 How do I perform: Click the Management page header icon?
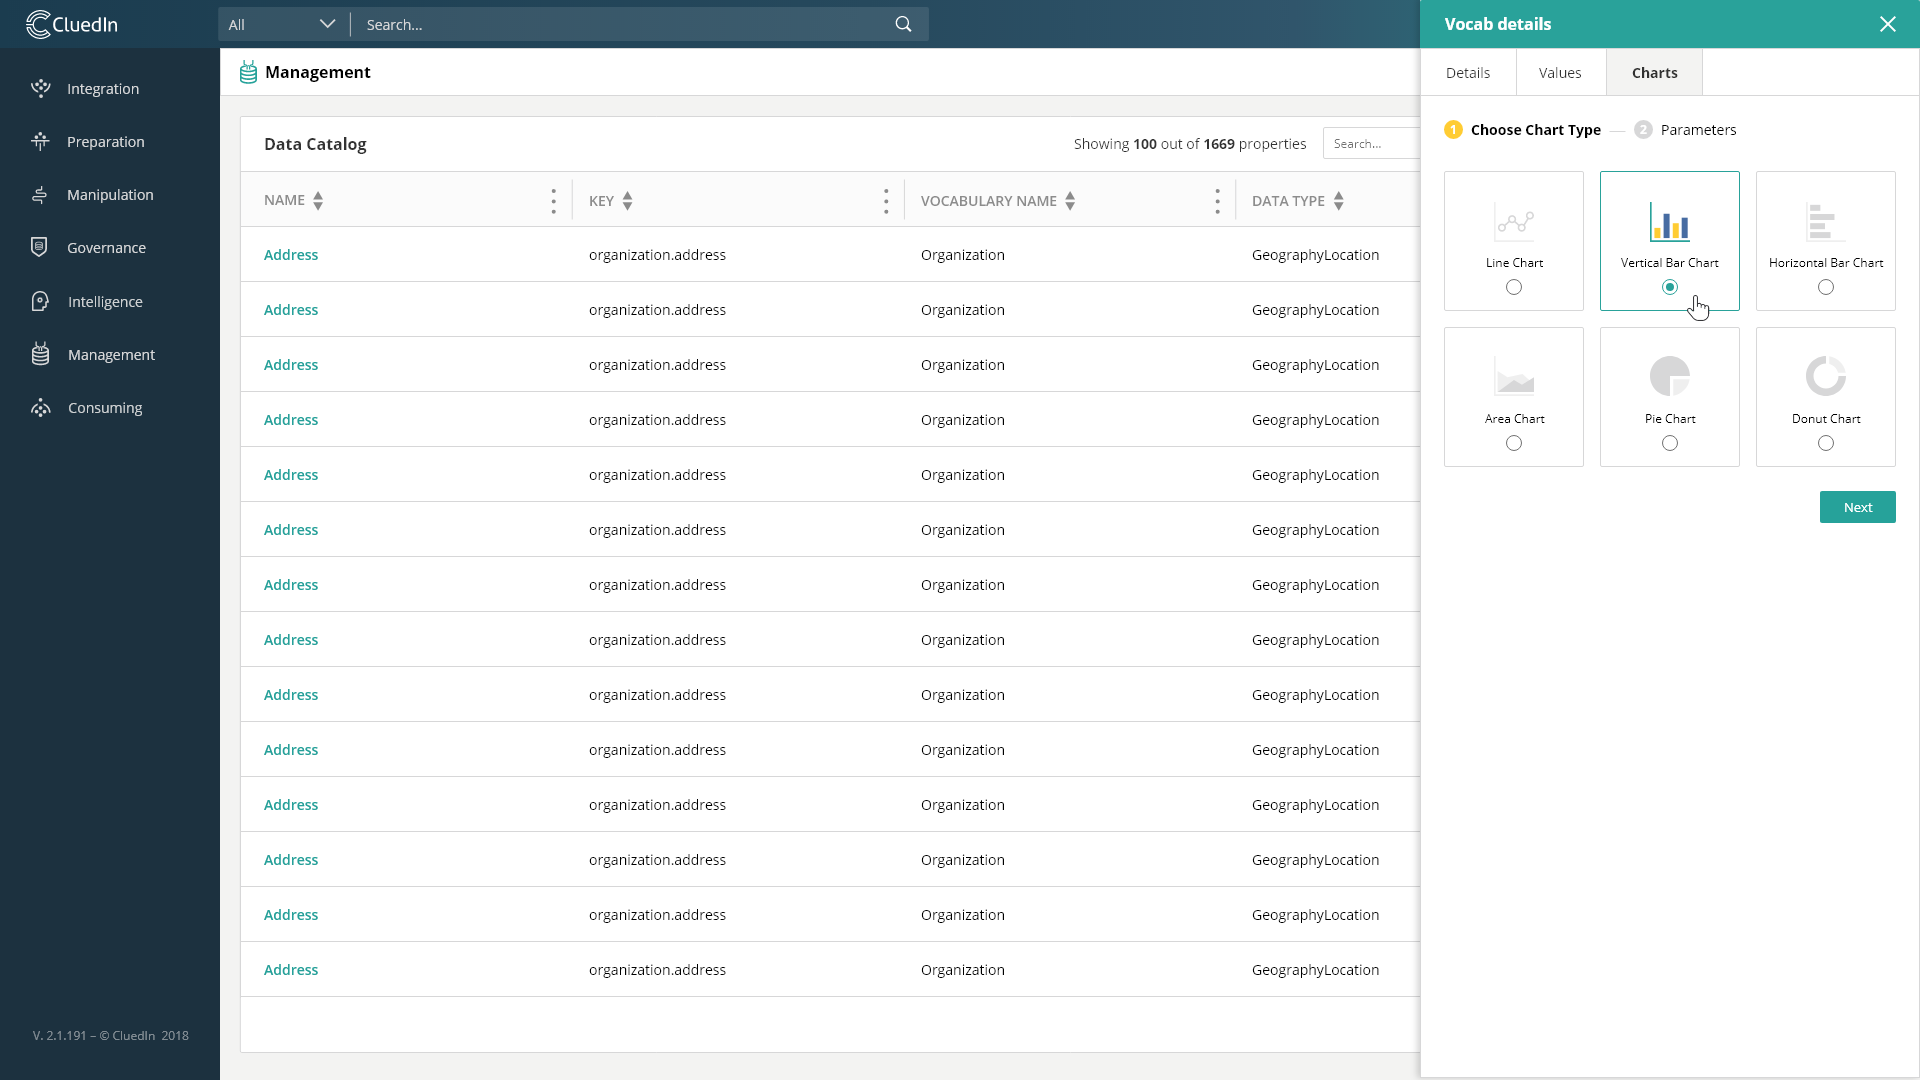pos(248,72)
